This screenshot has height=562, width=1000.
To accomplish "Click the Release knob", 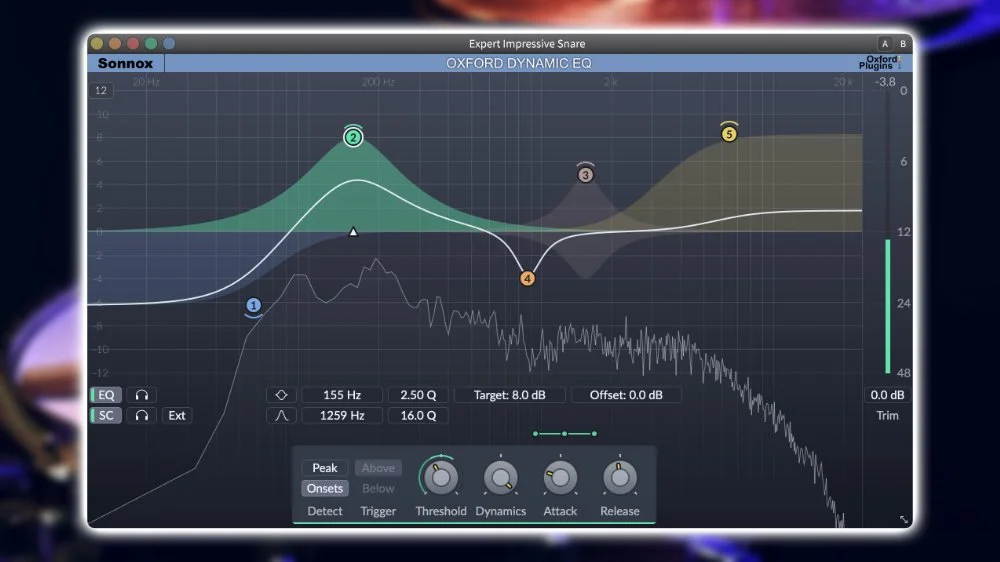I will point(619,477).
